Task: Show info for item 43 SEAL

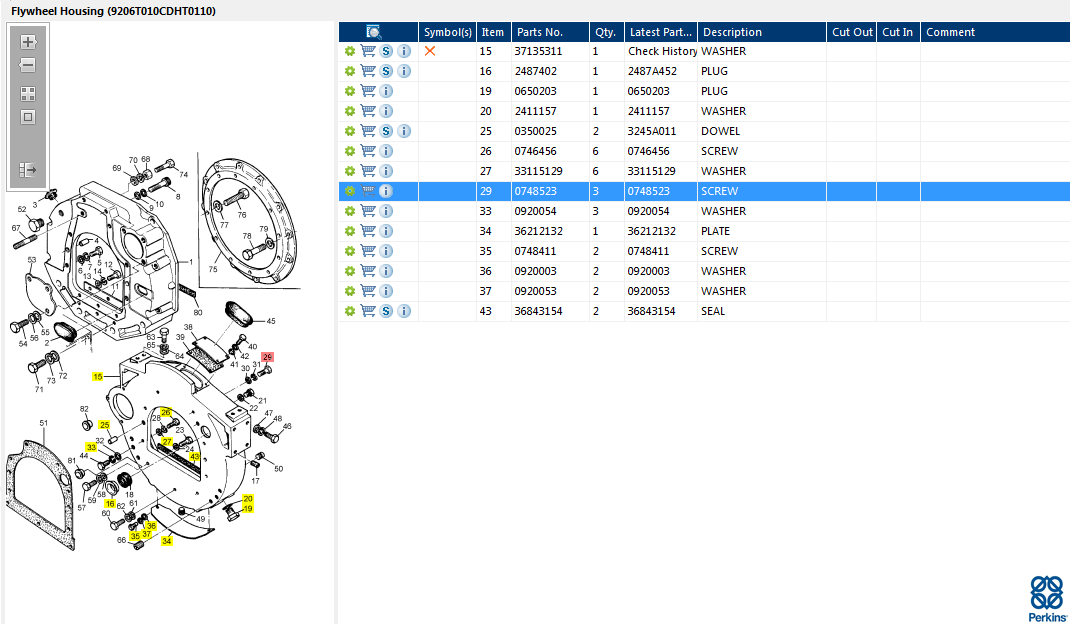Action: (x=404, y=311)
